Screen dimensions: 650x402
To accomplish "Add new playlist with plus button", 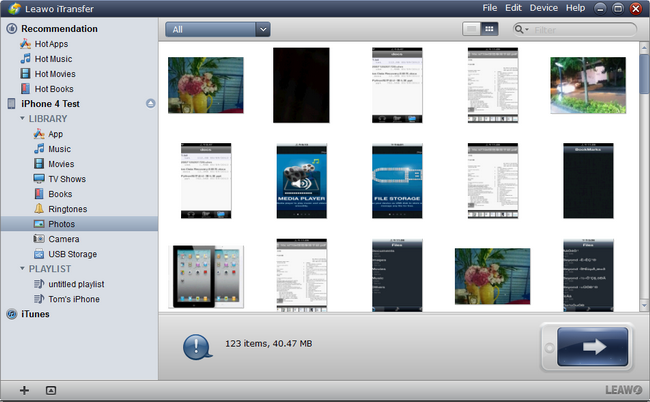I will point(24,390).
